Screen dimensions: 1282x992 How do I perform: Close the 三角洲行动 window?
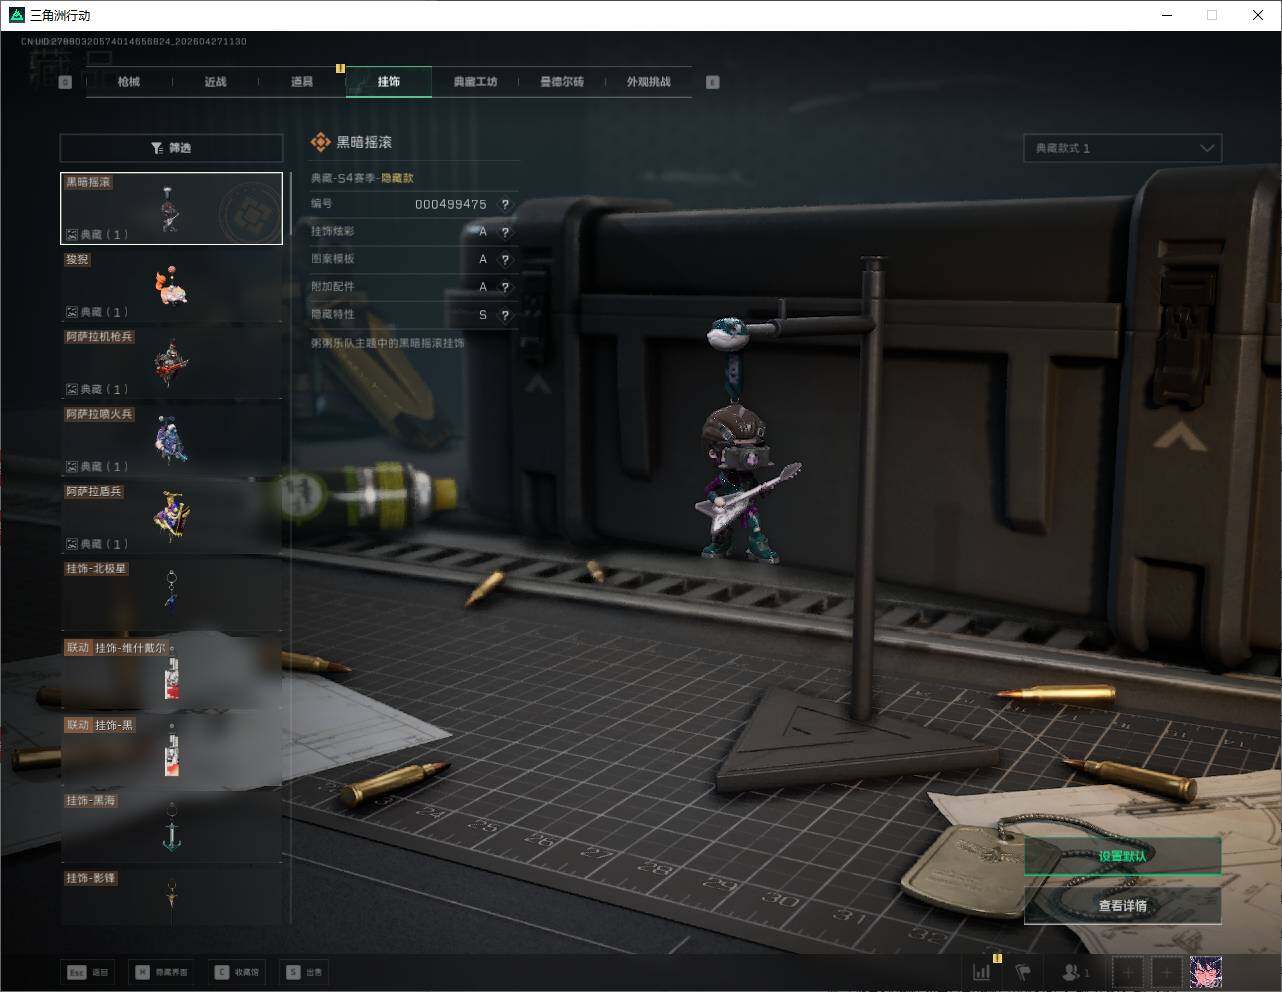pos(1258,15)
